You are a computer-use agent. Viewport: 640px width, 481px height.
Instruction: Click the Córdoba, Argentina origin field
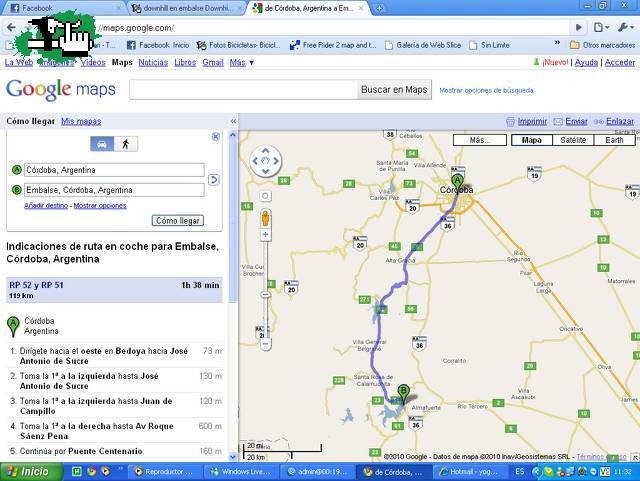point(114,170)
